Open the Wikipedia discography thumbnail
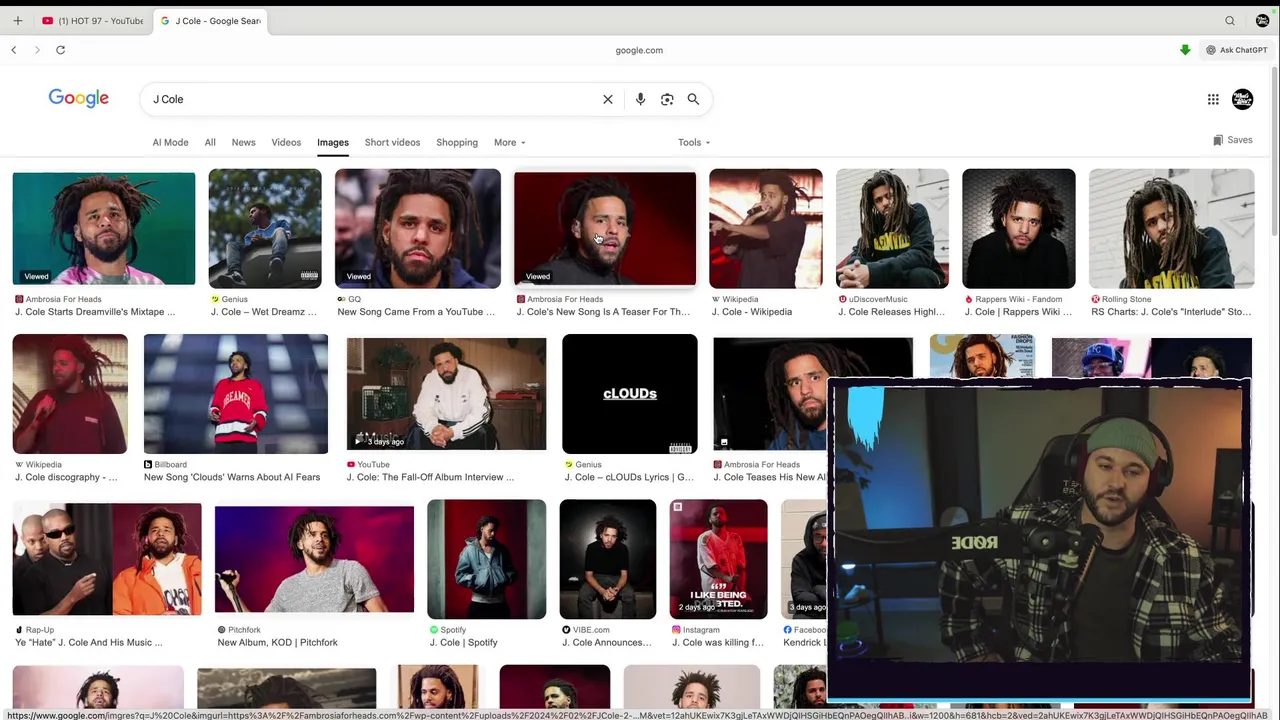 click(x=70, y=394)
